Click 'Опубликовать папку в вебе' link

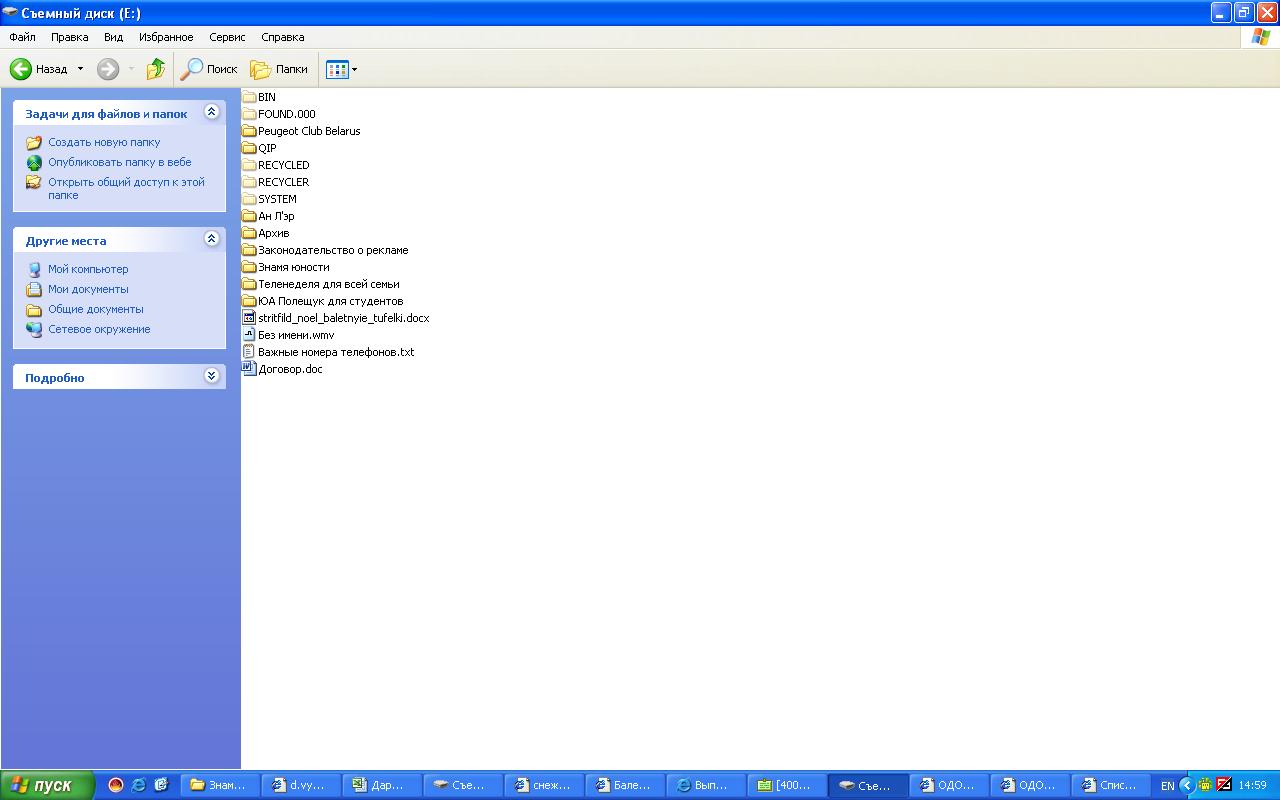point(120,162)
